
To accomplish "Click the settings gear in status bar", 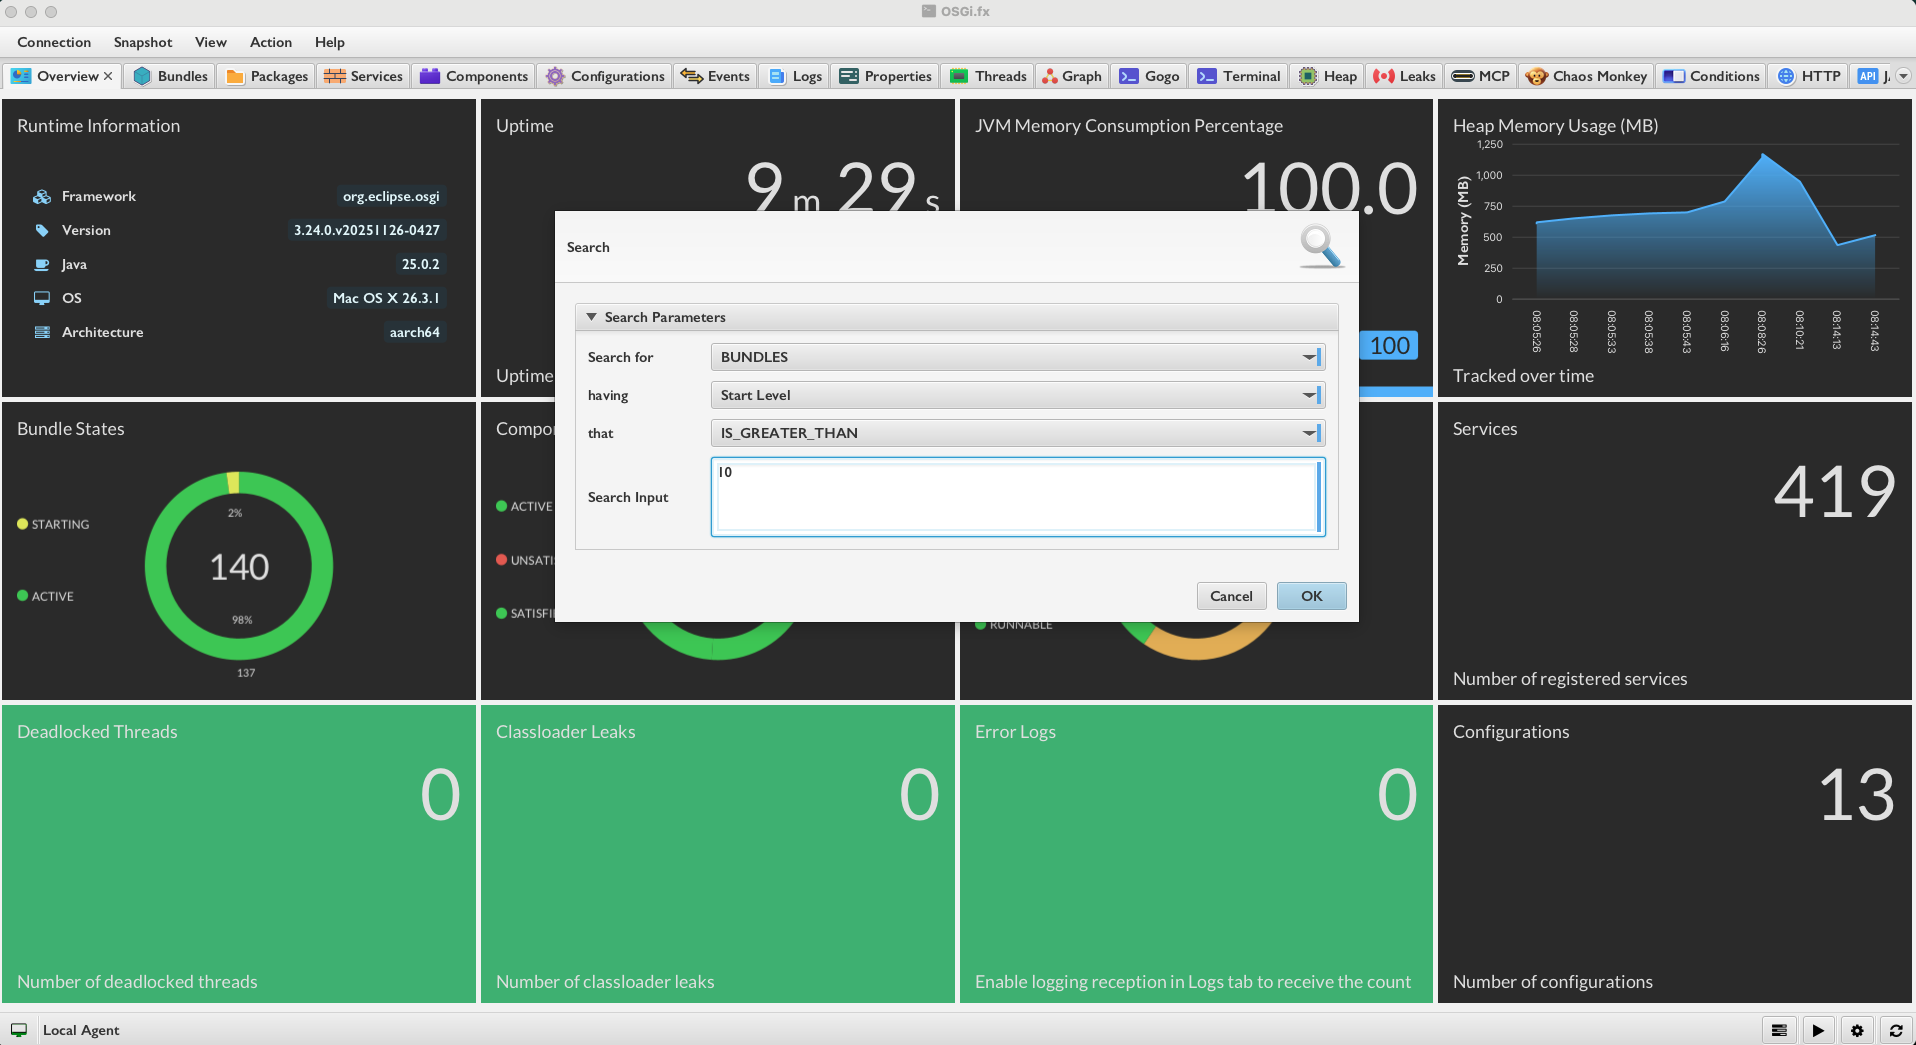I will click(x=1857, y=1030).
